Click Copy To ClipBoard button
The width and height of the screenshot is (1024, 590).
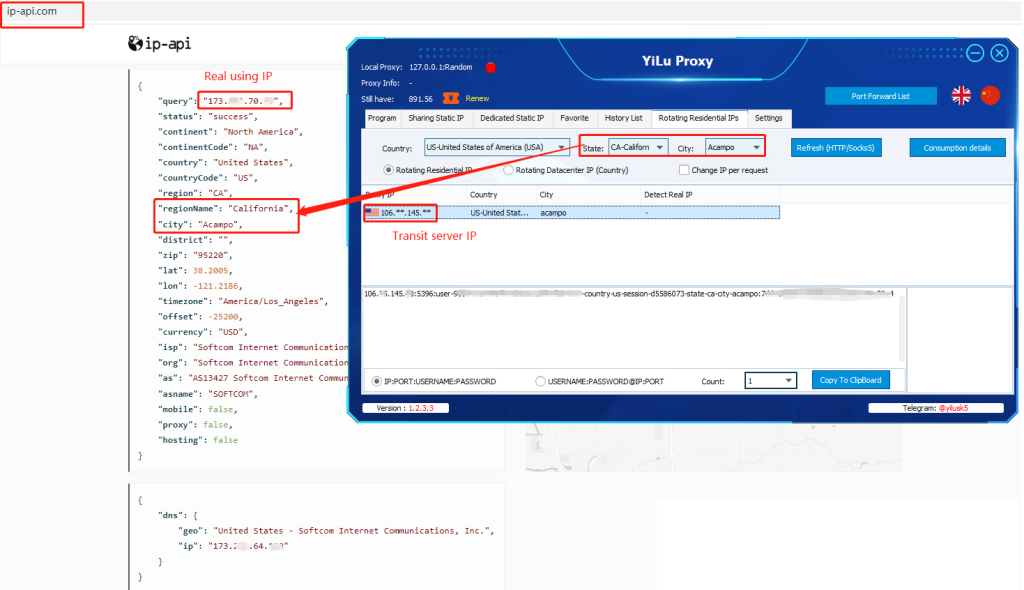pos(851,380)
